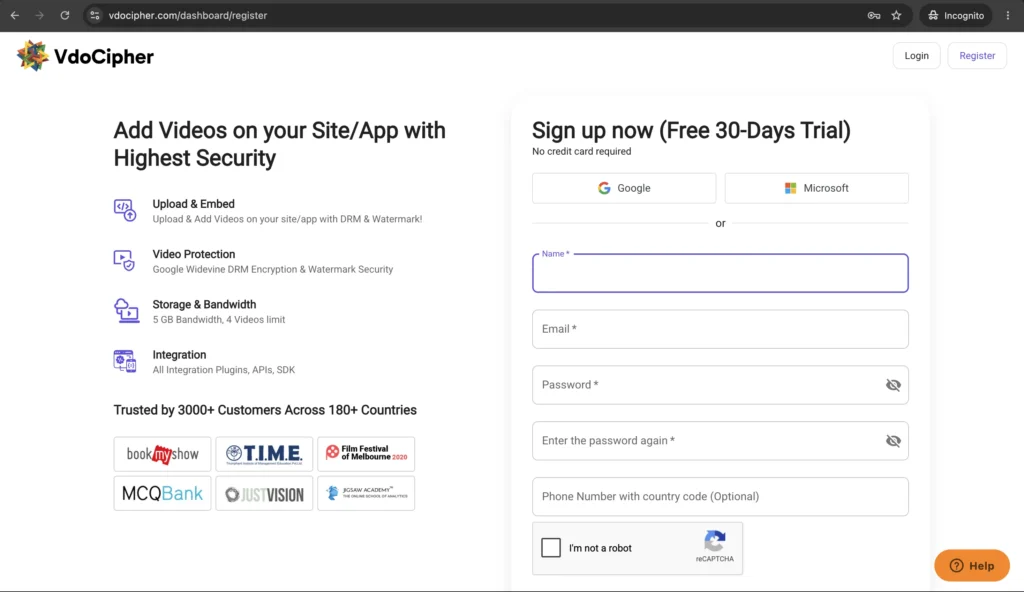Click the Trusted by 3000+ Customers heading

[x=264, y=410]
